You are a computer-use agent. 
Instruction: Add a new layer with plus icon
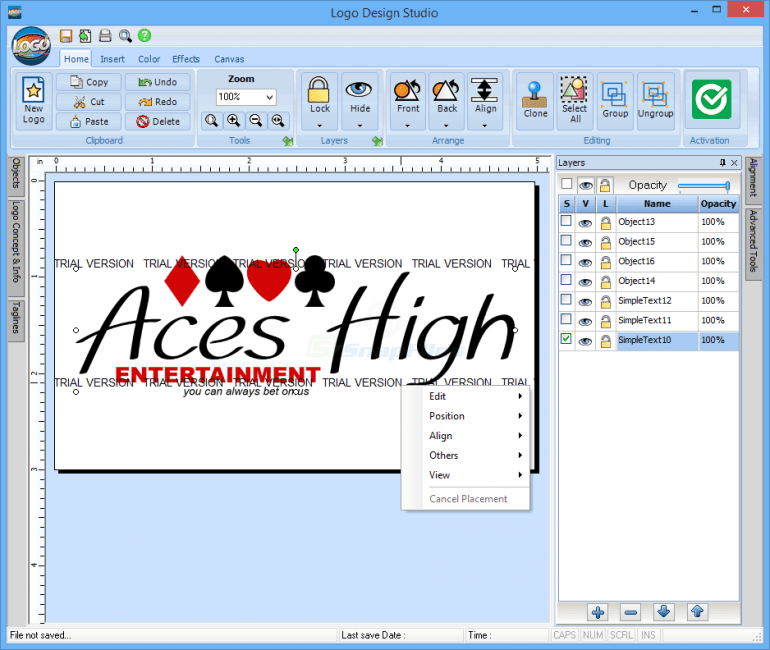pyautogui.click(x=598, y=612)
